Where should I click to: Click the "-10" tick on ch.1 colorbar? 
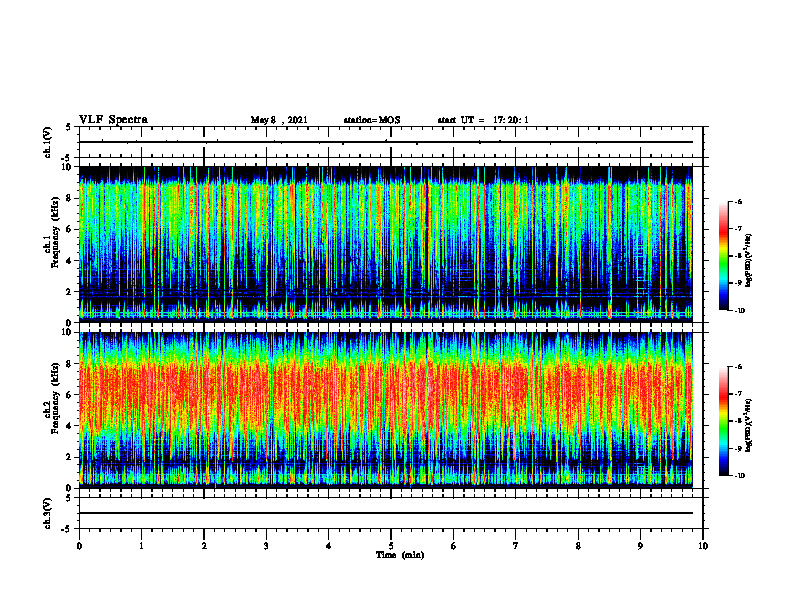[x=739, y=311]
